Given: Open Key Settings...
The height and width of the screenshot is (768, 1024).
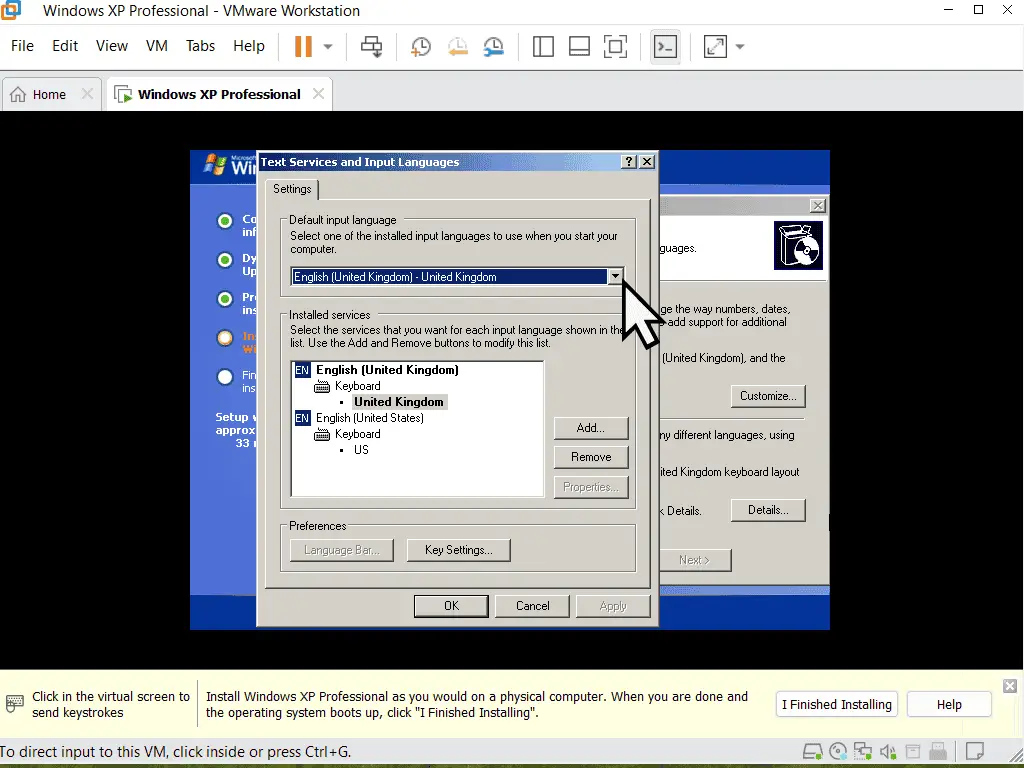Looking at the screenshot, I should click(458, 550).
